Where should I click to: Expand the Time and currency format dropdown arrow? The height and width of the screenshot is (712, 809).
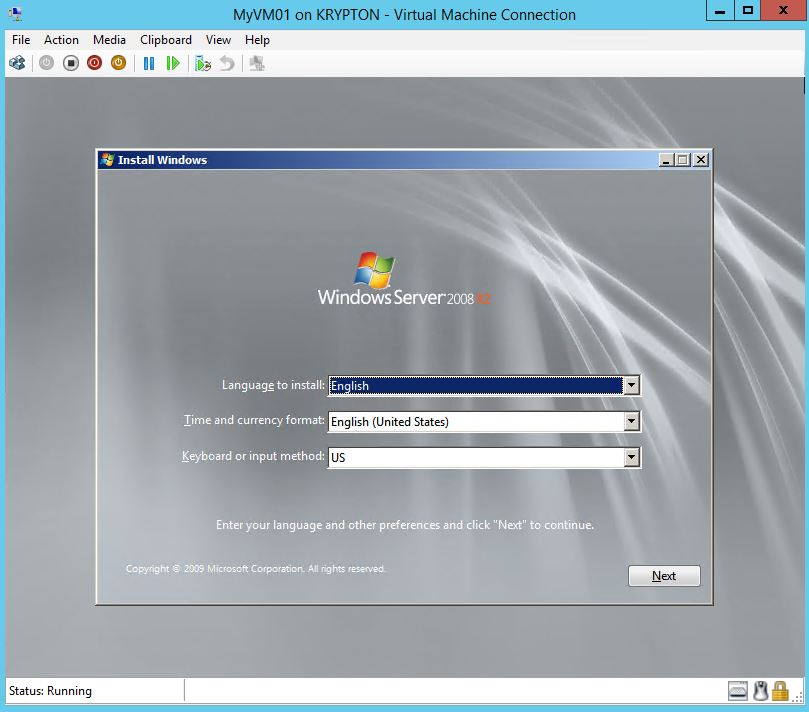631,422
